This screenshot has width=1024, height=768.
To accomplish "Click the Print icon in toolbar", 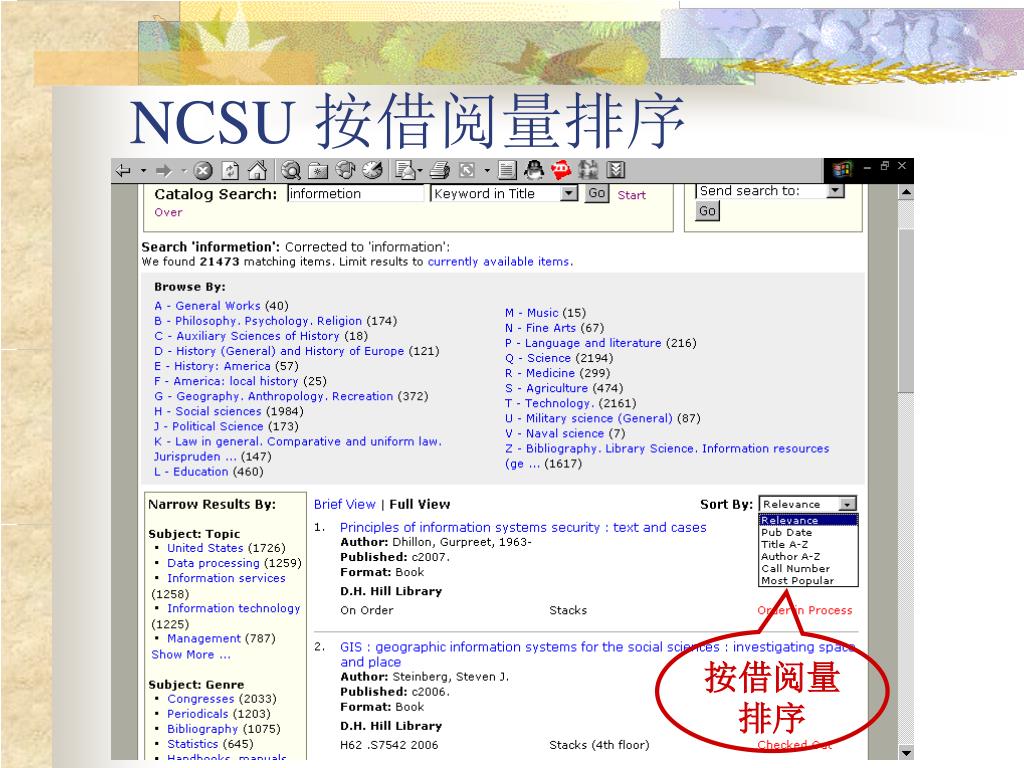I will pos(440,170).
